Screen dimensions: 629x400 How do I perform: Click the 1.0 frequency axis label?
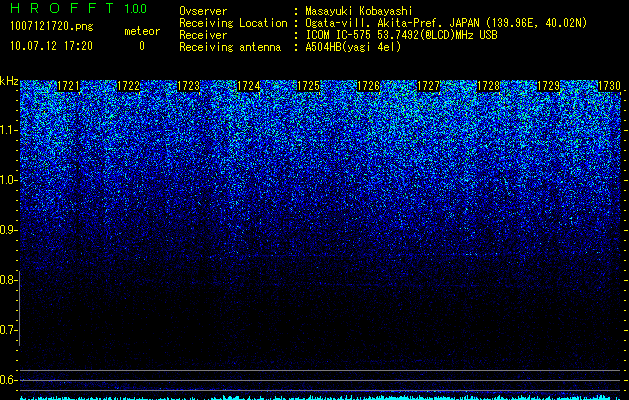click(x=8, y=180)
